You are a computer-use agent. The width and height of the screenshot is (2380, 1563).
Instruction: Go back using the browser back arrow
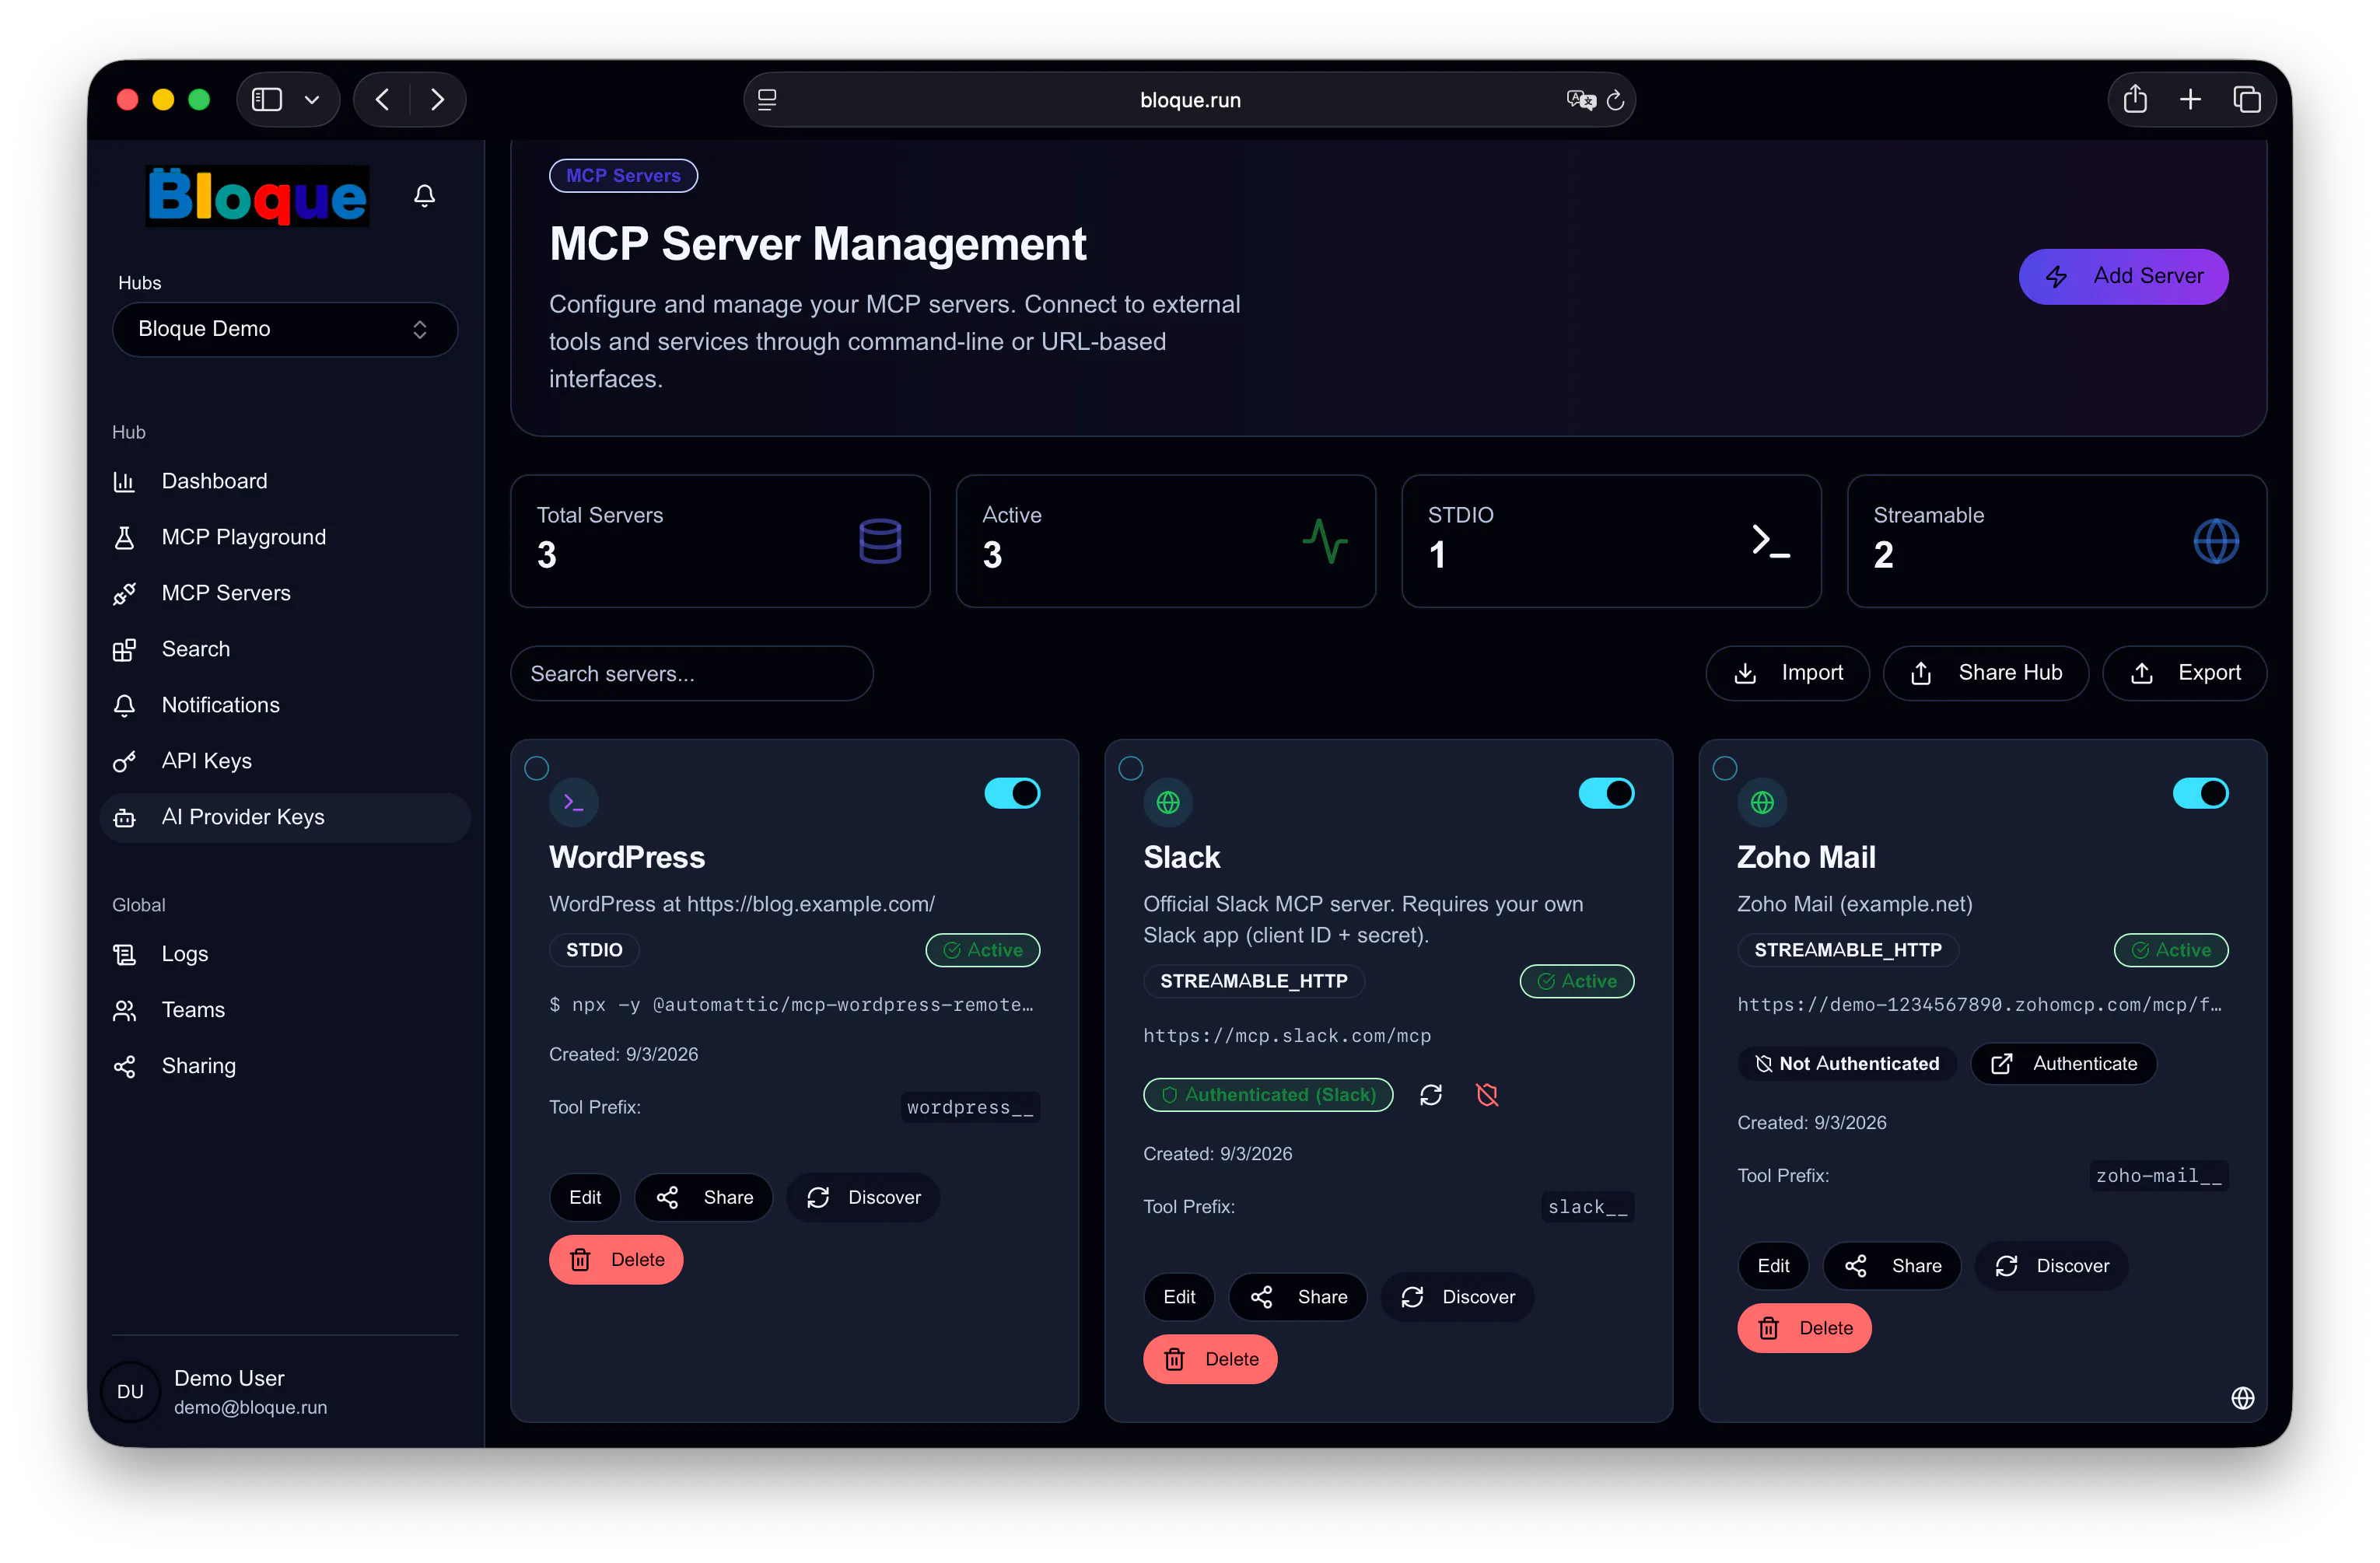tap(382, 99)
